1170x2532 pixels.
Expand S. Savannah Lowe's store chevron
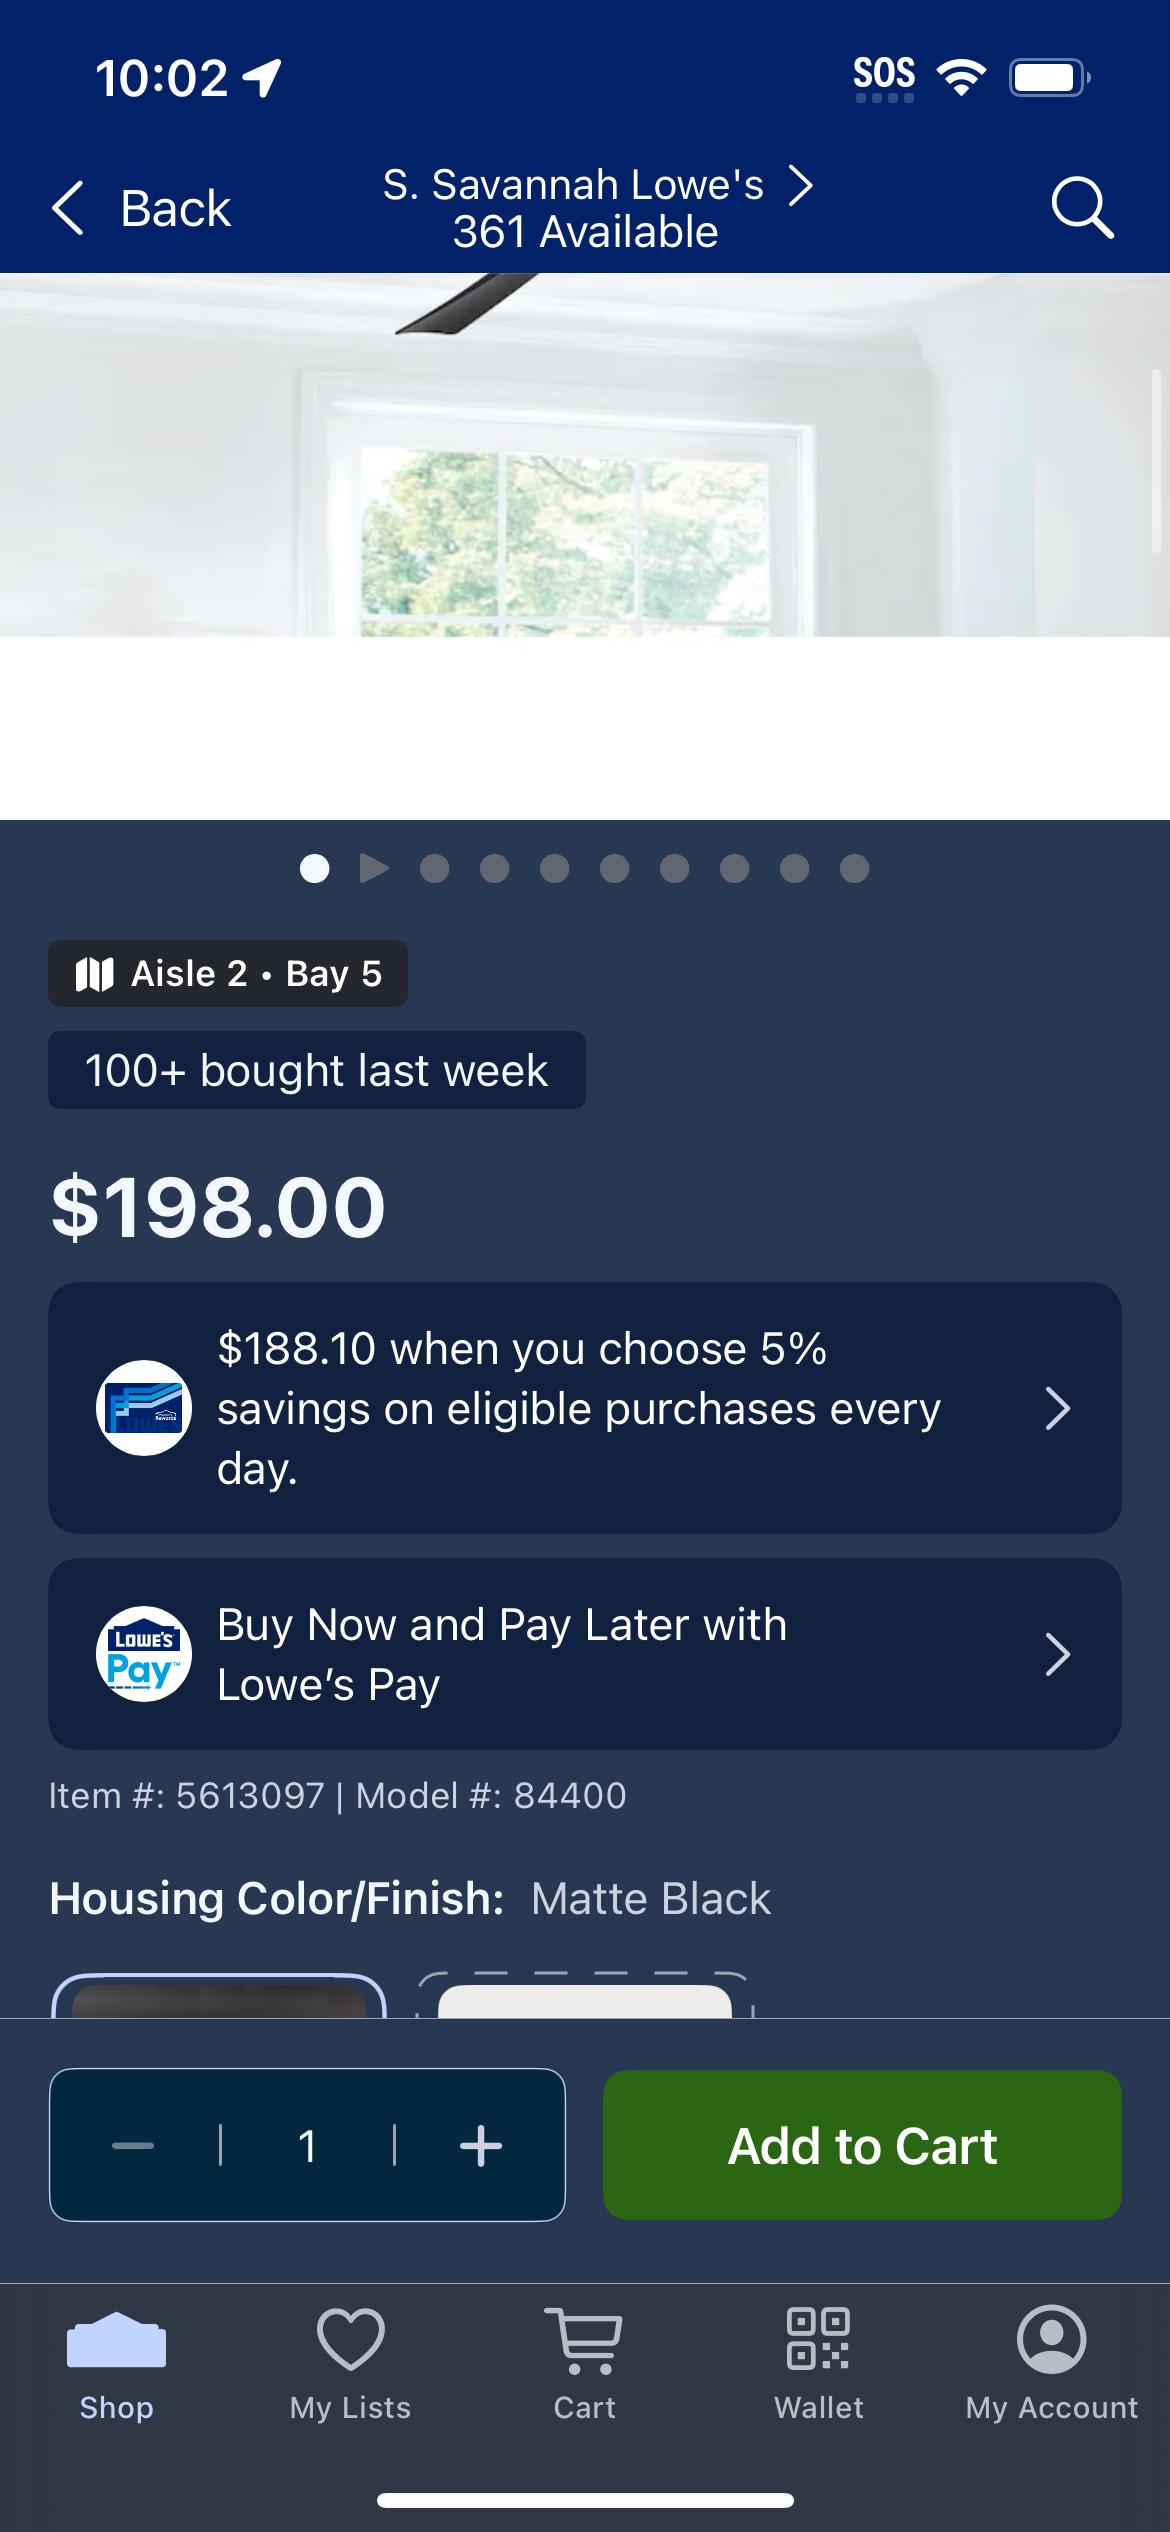tap(800, 185)
